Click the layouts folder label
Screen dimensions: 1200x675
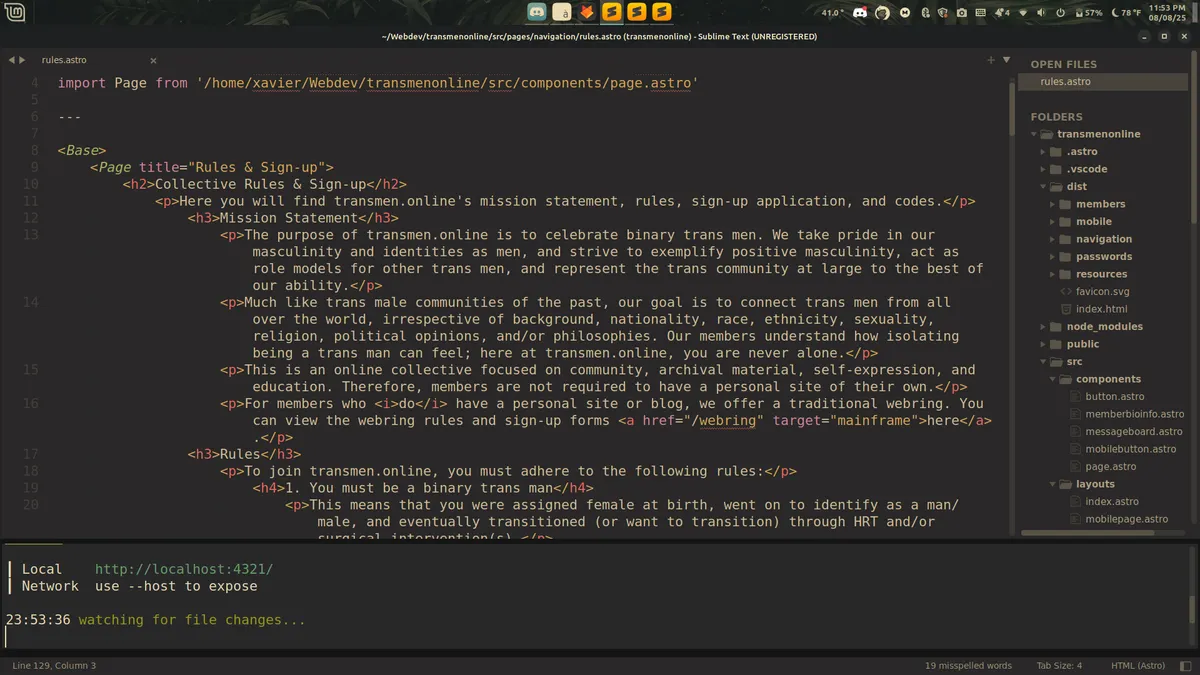click(1095, 484)
